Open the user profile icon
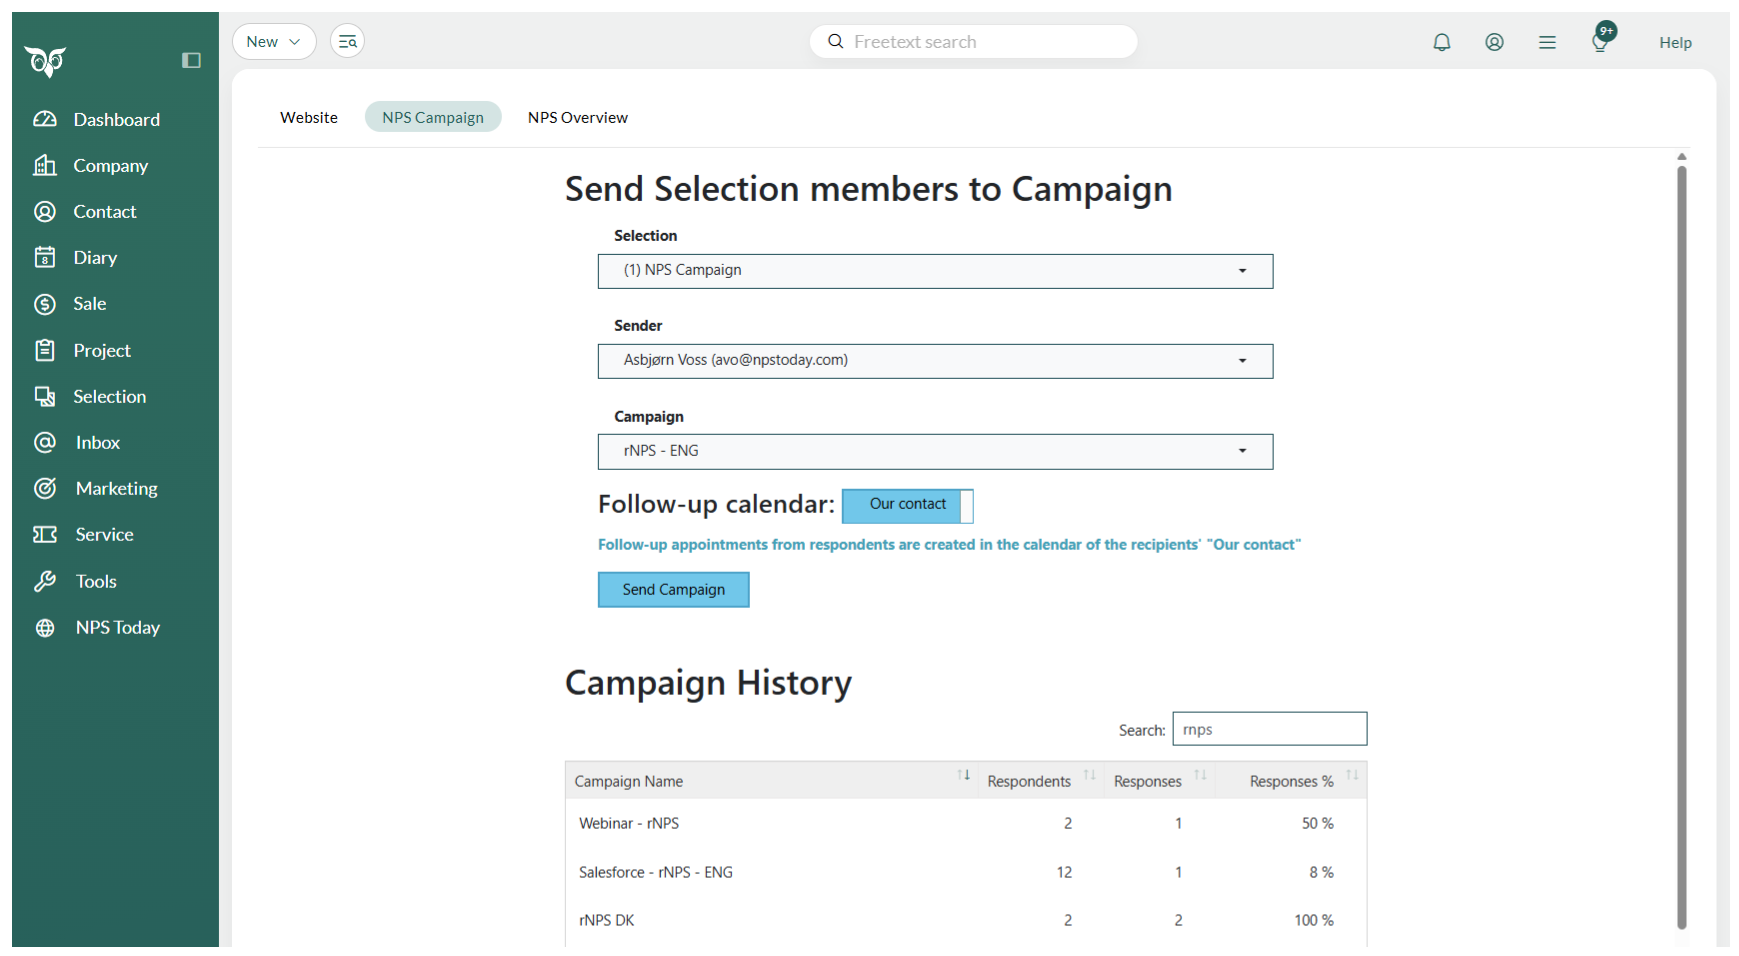The width and height of the screenshot is (1739, 956). (x=1494, y=42)
